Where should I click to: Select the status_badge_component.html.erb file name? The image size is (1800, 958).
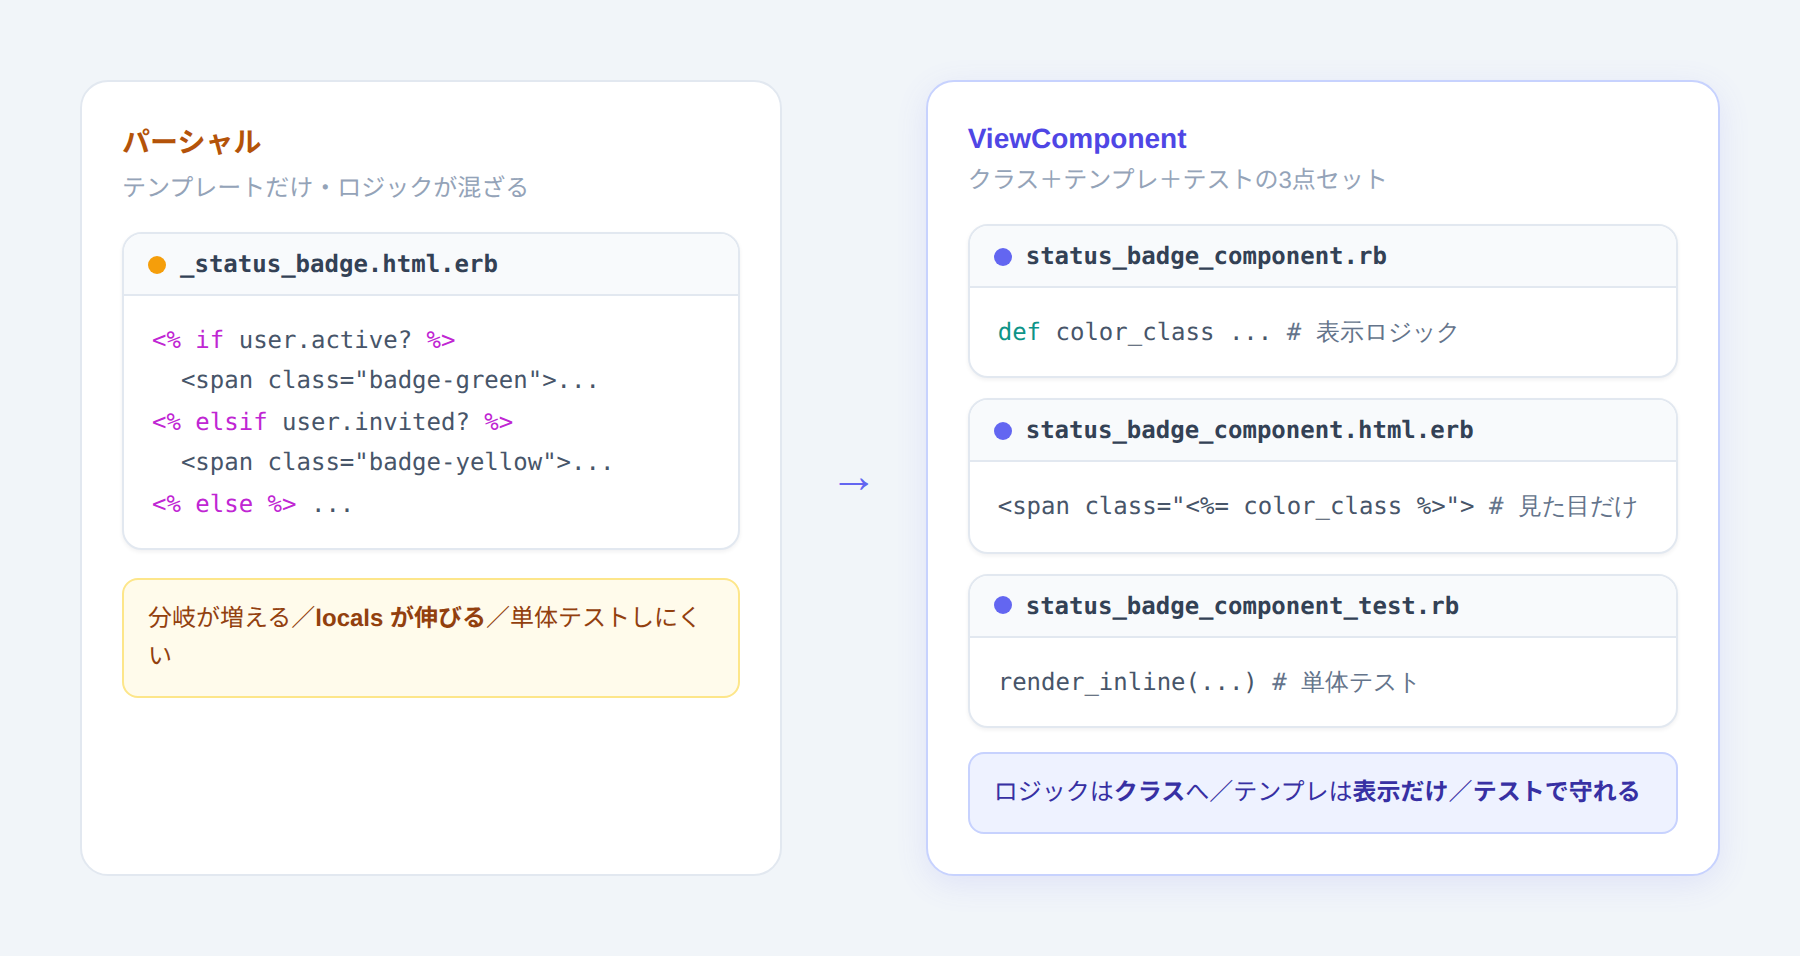[1249, 430]
